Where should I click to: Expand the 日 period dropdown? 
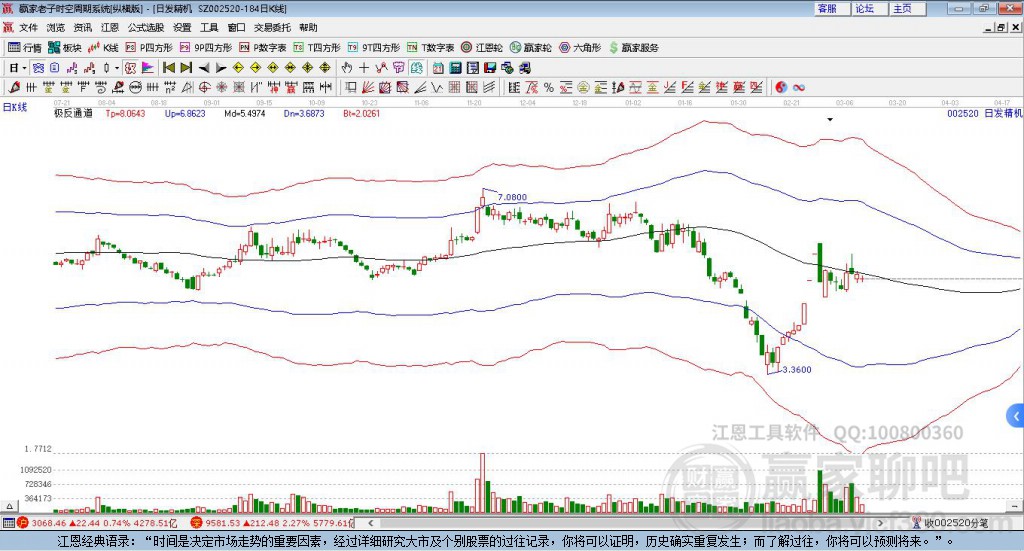point(25,68)
